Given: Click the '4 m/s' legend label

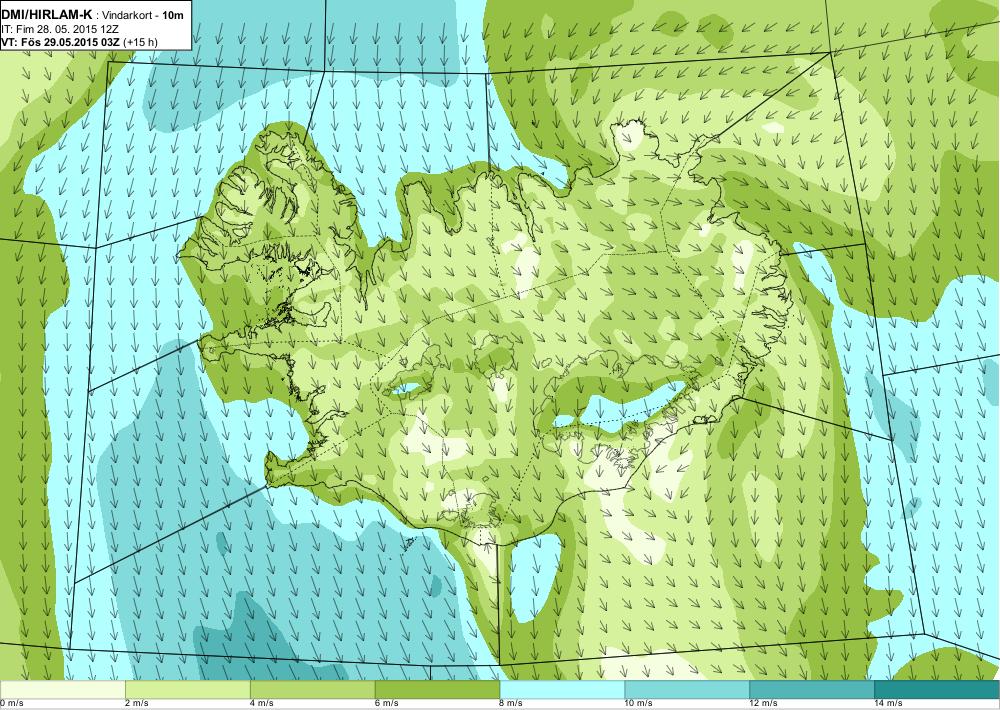Looking at the screenshot, I should [x=262, y=704].
